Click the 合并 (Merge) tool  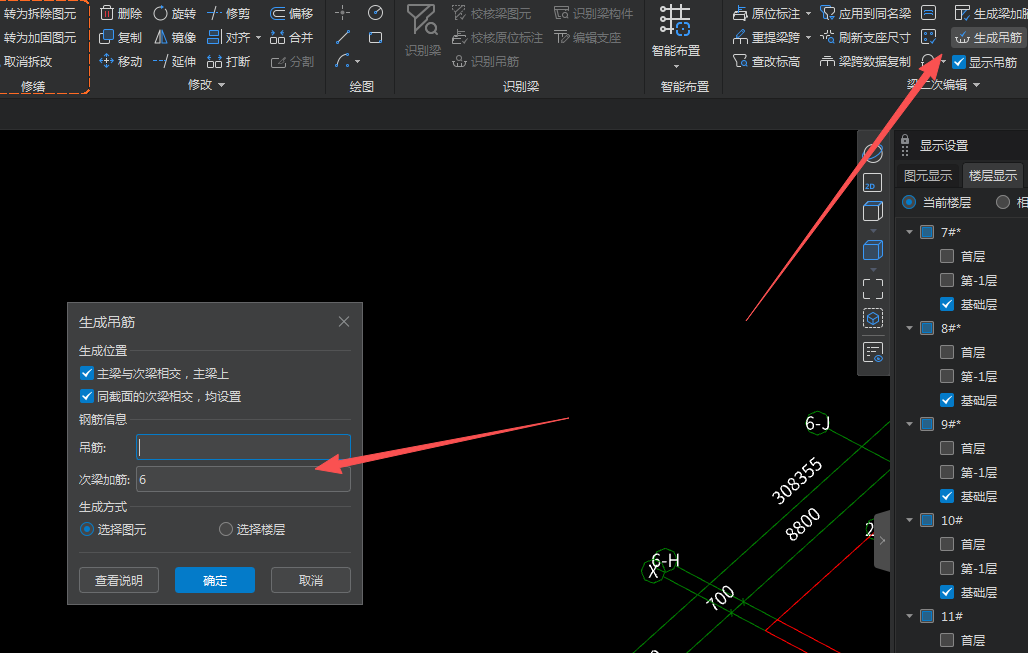pyautogui.click(x=292, y=37)
